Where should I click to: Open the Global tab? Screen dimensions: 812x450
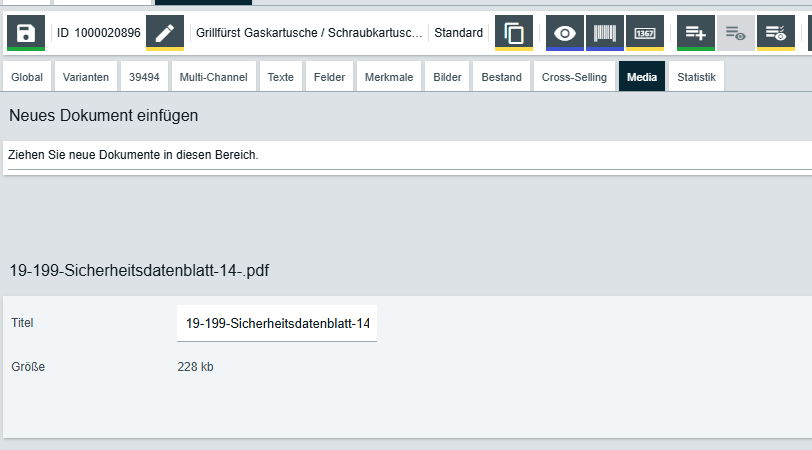[27, 77]
